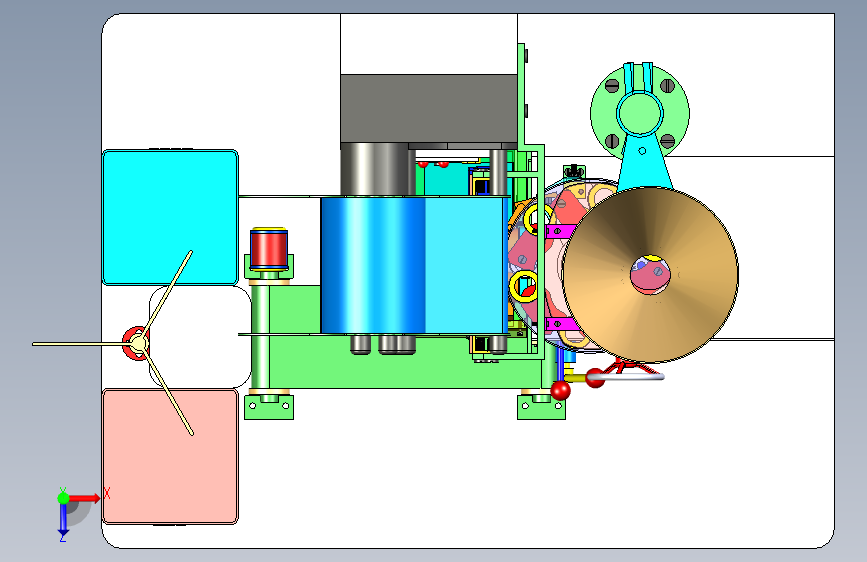The height and width of the screenshot is (562, 867).
Task: Select the right green mounting foot bracket
Action: [x=541, y=407]
